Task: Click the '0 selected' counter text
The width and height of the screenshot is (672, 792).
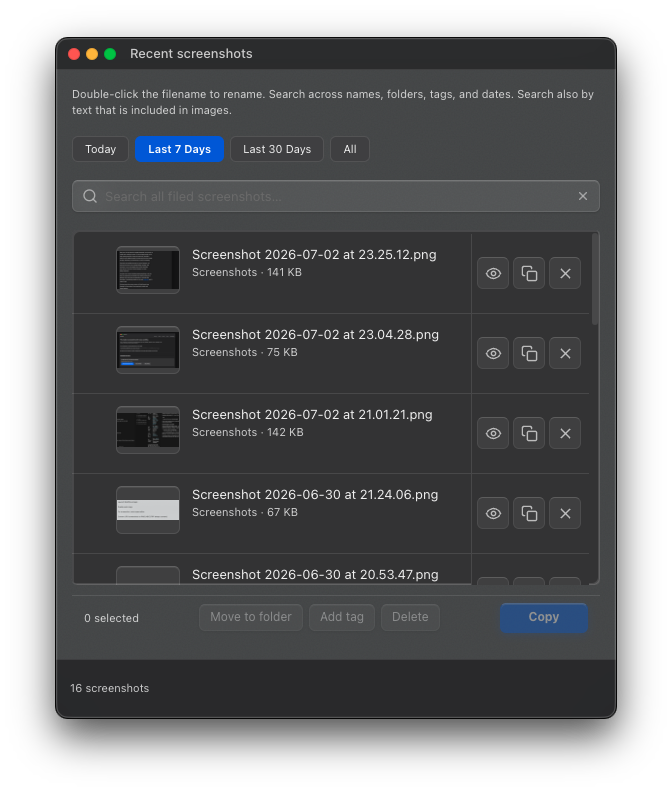Action: pyautogui.click(x=111, y=618)
